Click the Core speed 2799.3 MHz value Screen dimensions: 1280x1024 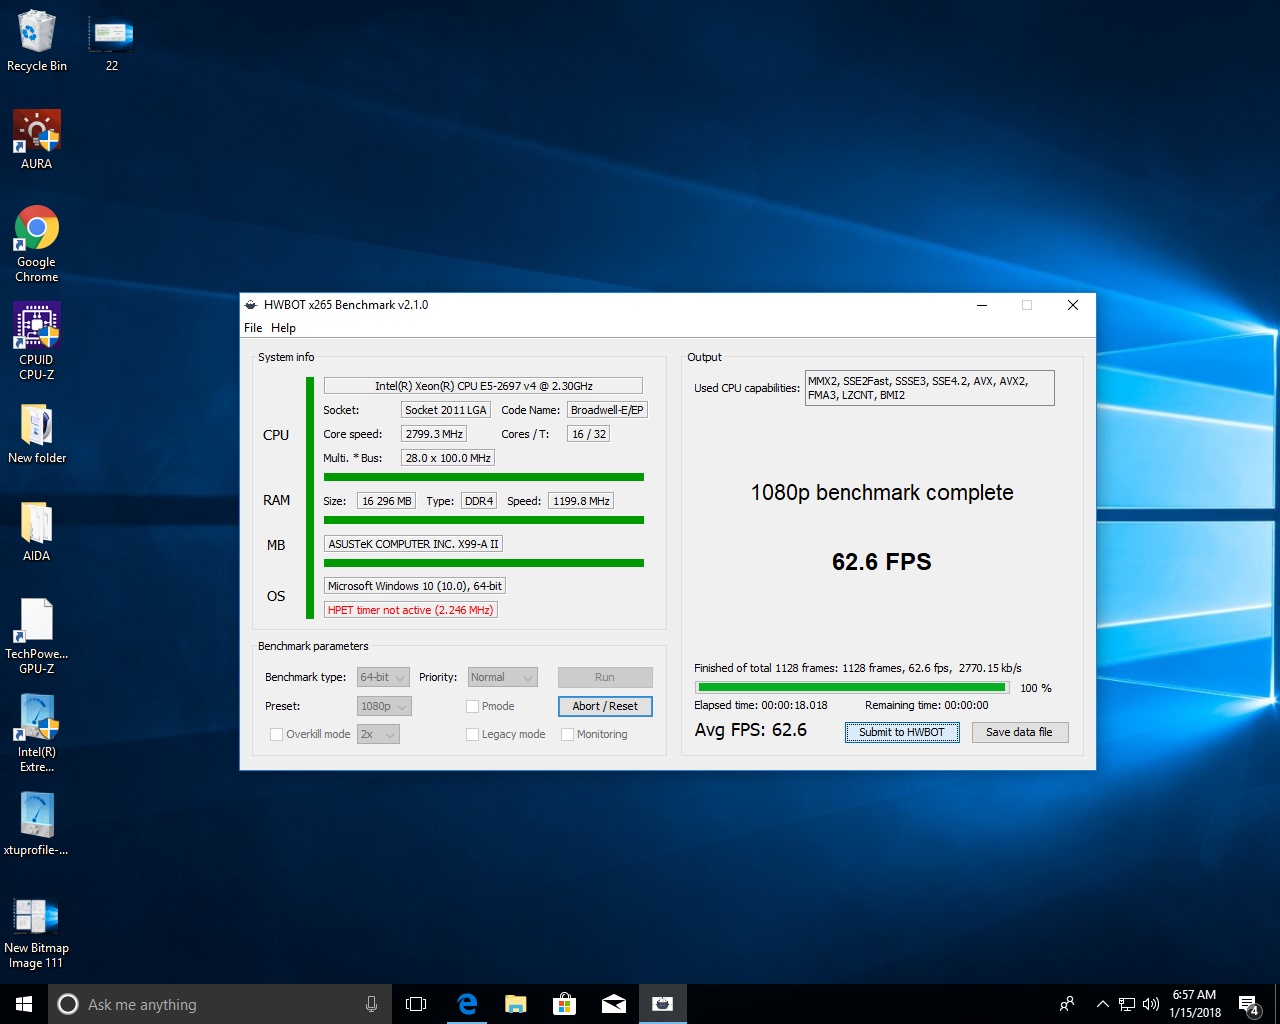point(434,434)
